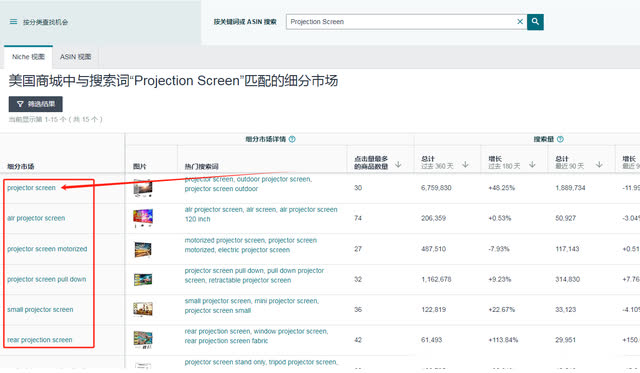Click 'rear projection screen fabric' terms

tap(227, 341)
